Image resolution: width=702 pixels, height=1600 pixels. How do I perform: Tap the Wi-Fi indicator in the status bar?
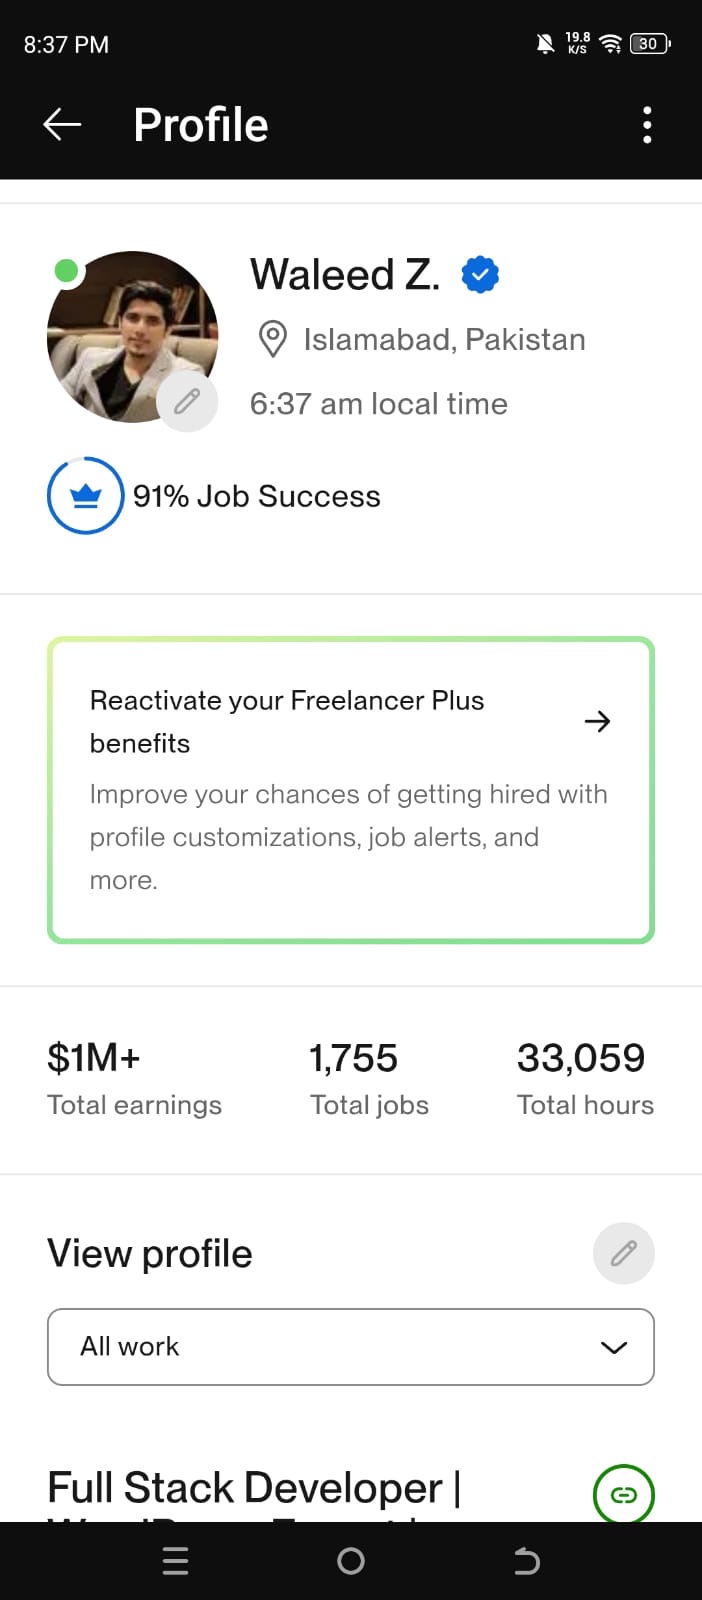click(611, 44)
